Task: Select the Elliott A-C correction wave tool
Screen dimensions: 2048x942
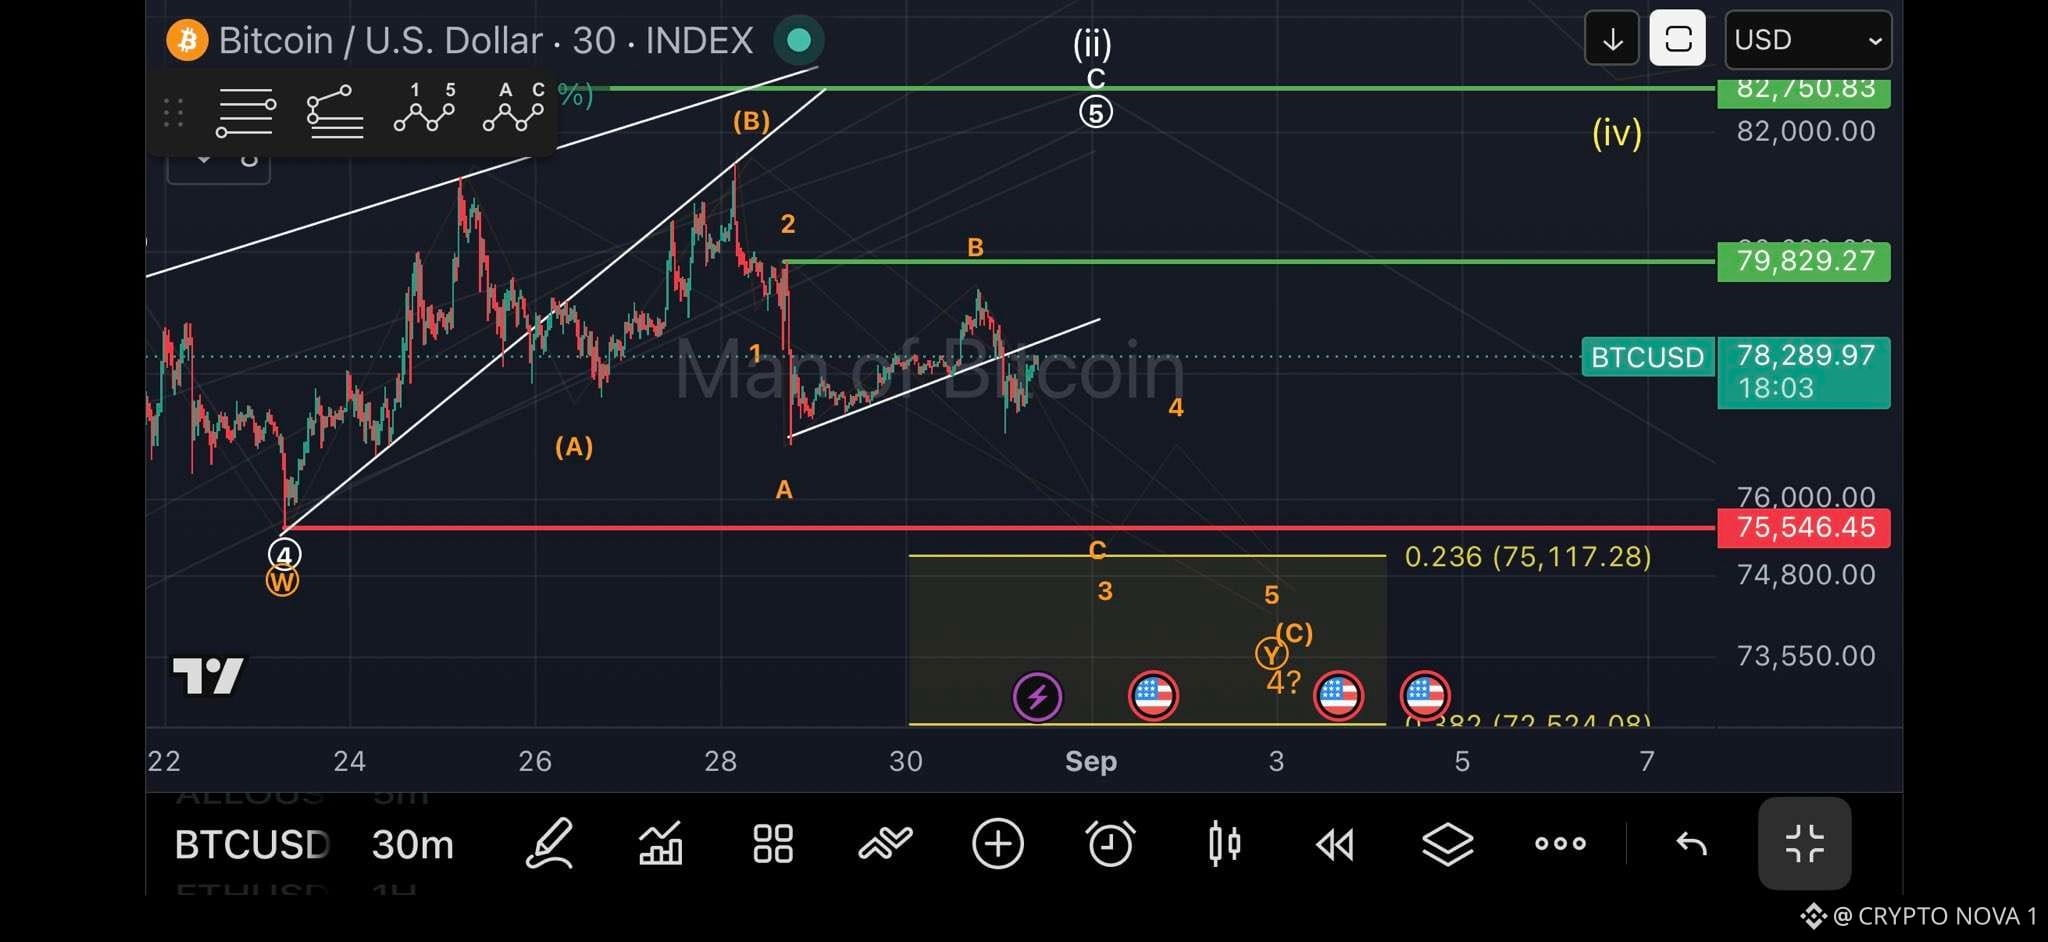Action: (513, 108)
